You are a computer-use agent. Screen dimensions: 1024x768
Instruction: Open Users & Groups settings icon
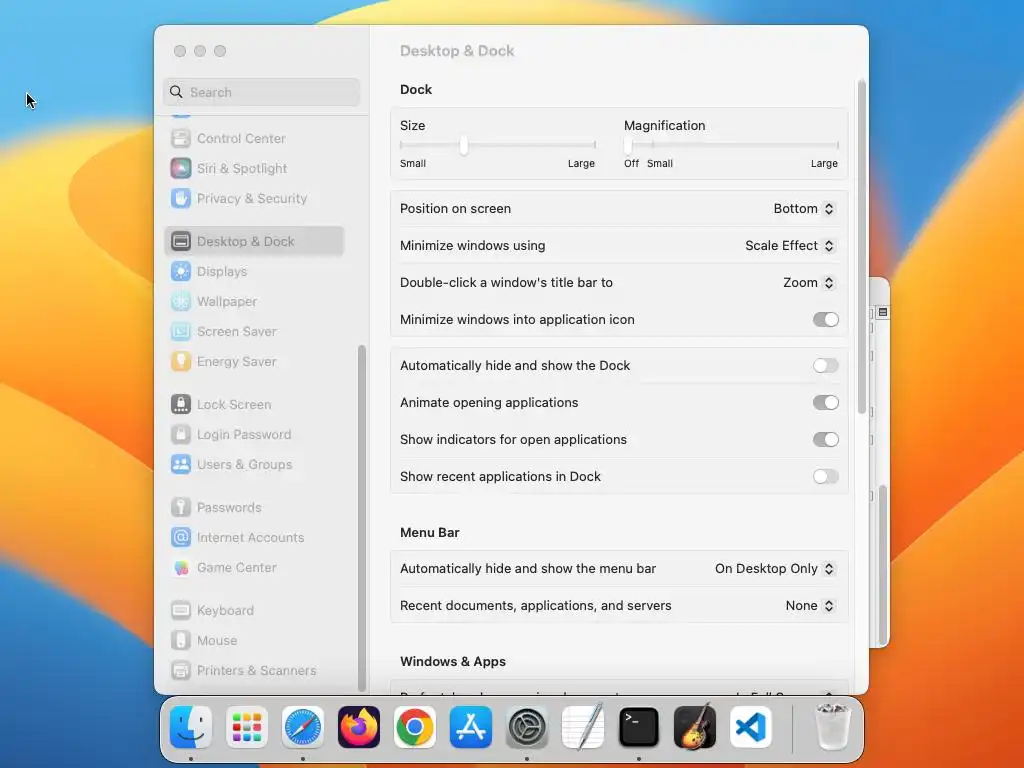point(181,465)
